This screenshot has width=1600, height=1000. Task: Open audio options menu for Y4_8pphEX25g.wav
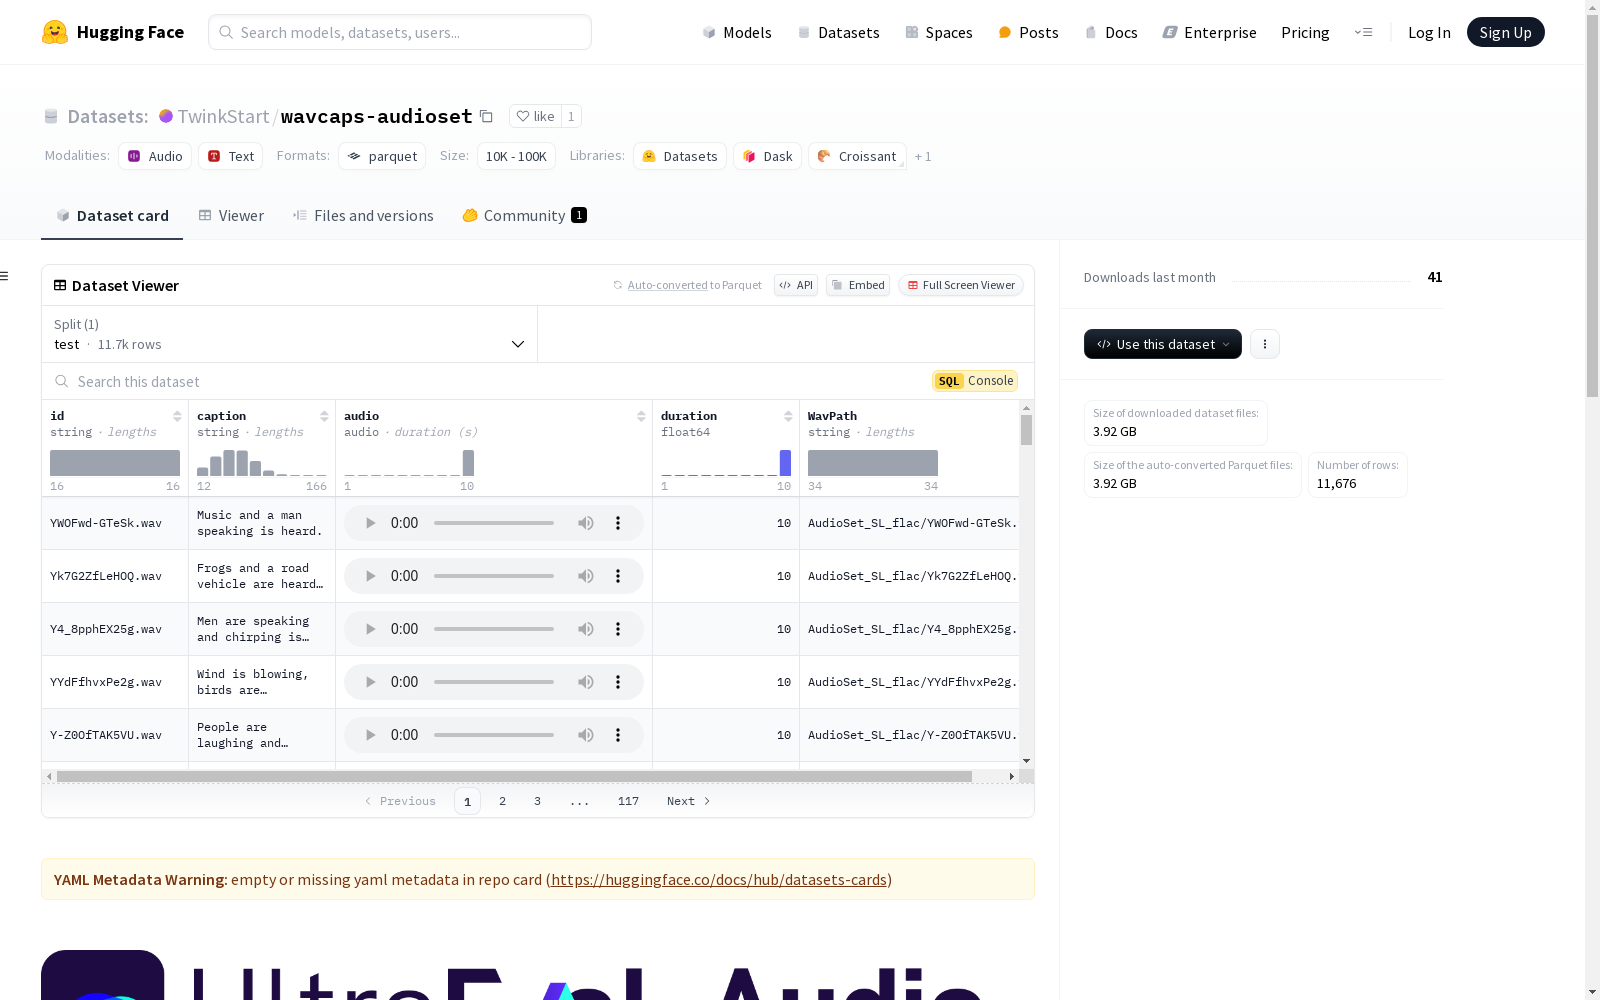[618, 629]
